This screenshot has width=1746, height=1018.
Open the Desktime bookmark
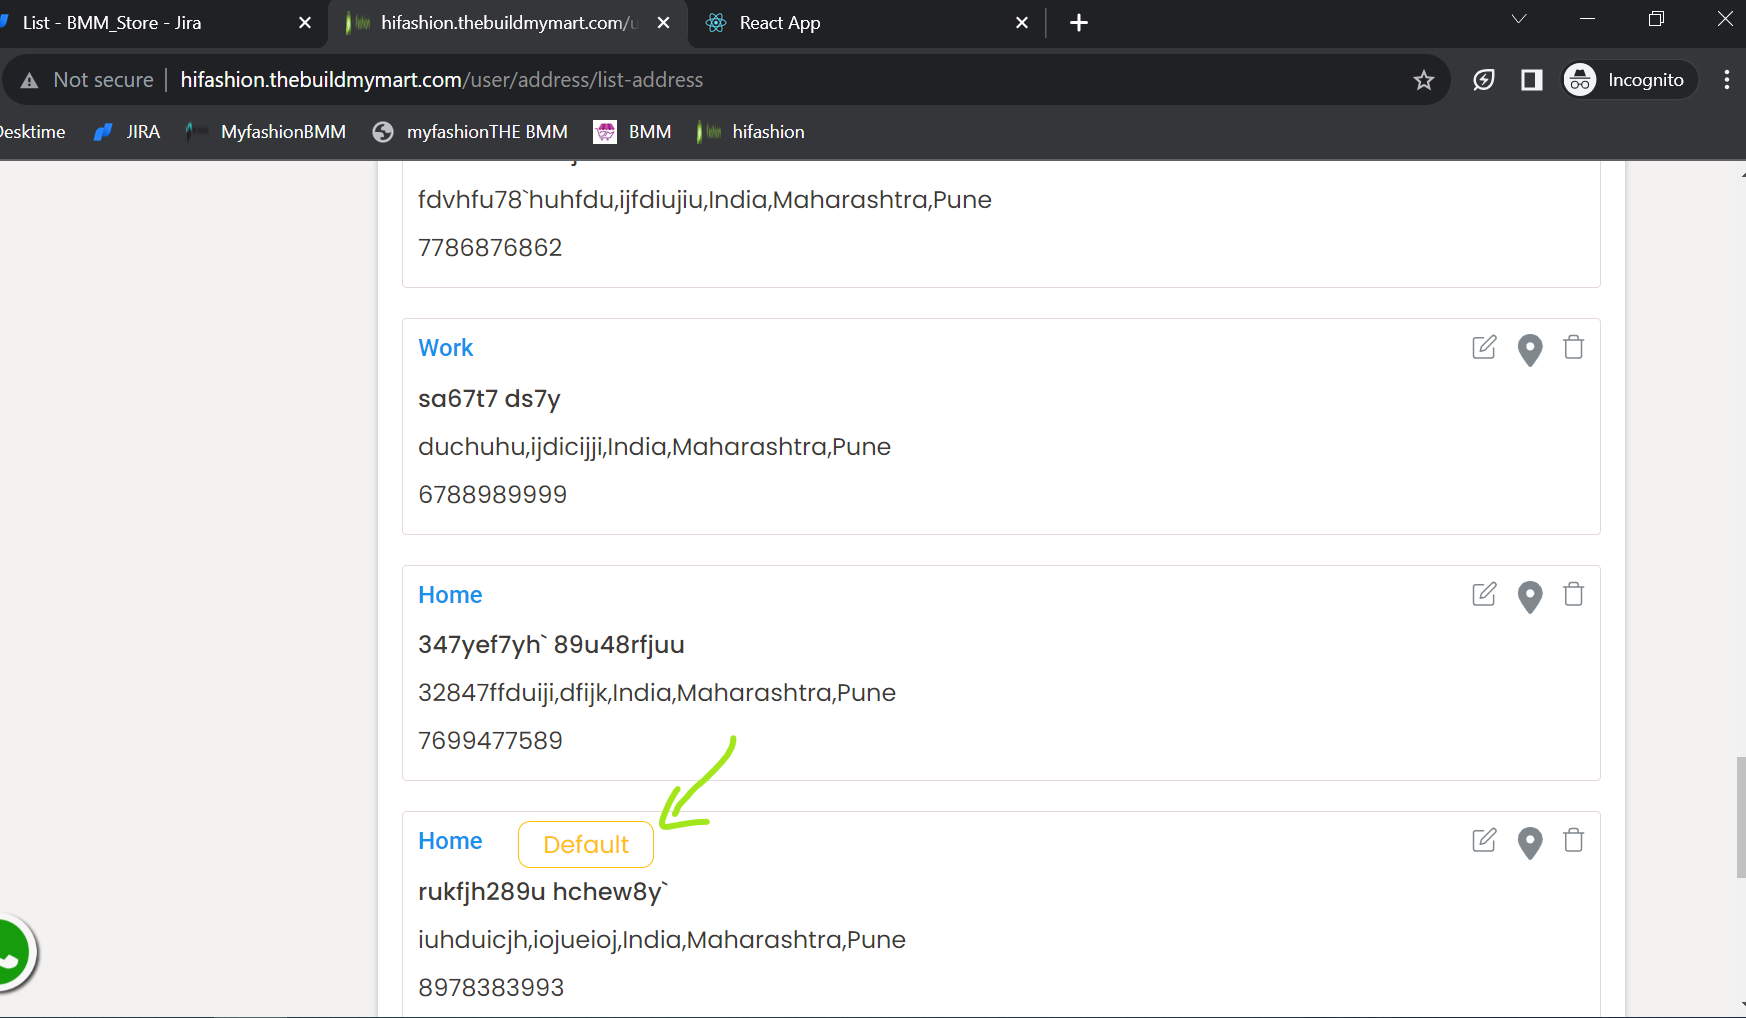(32, 132)
